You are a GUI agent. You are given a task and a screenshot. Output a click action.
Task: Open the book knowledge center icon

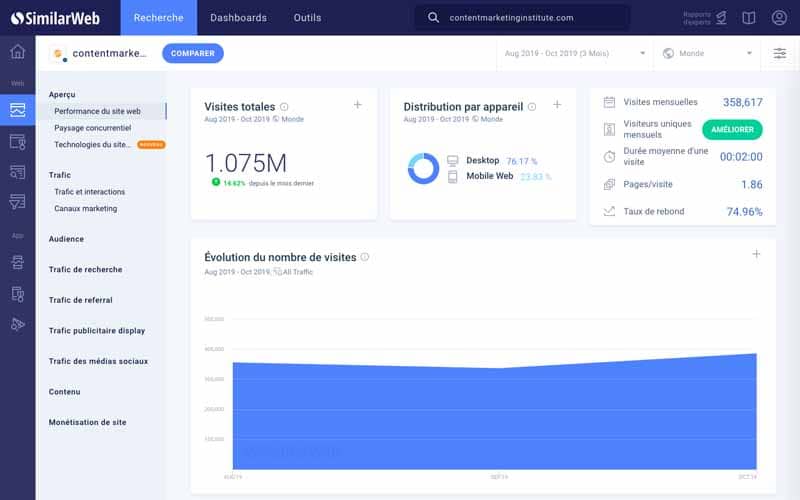pos(748,18)
